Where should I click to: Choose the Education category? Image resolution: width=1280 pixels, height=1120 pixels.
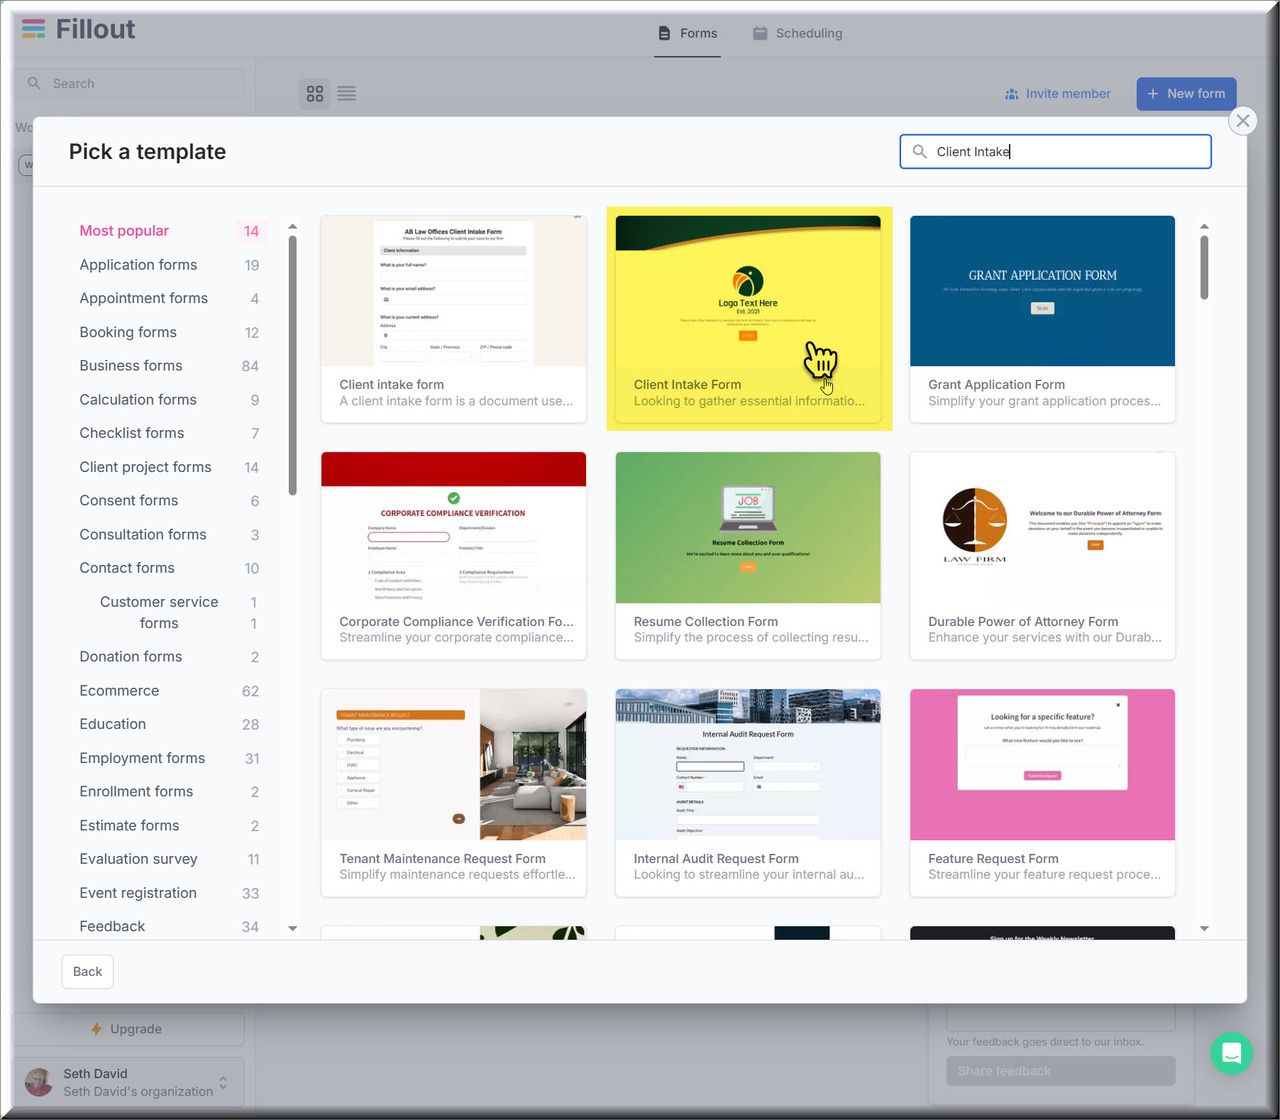tap(168, 724)
